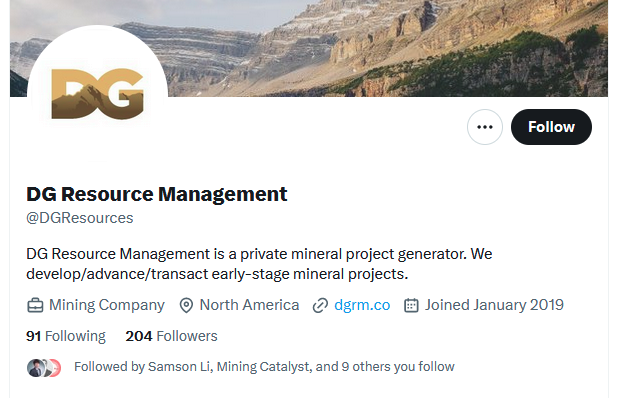Click the DG Resource Management profile name

[x=157, y=194]
